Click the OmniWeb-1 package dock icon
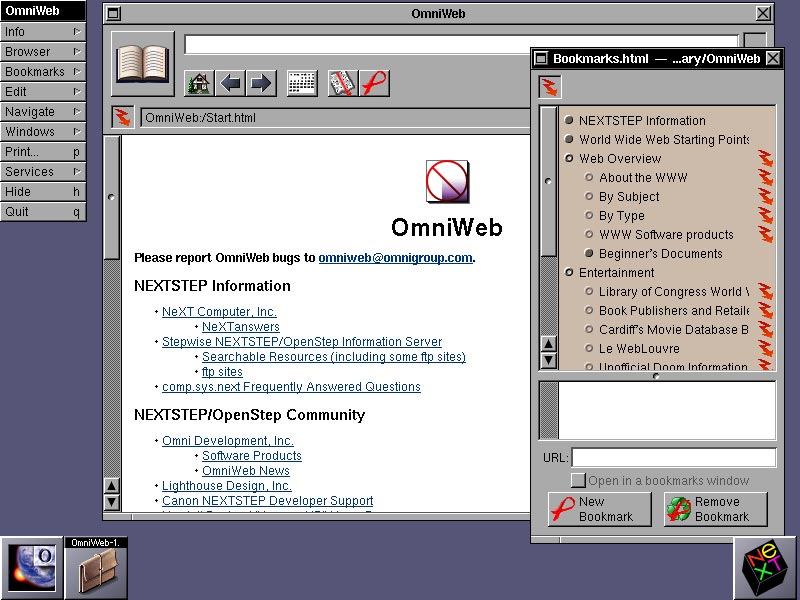The width and height of the screenshot is (800, 600). click(x=96, y=568)
